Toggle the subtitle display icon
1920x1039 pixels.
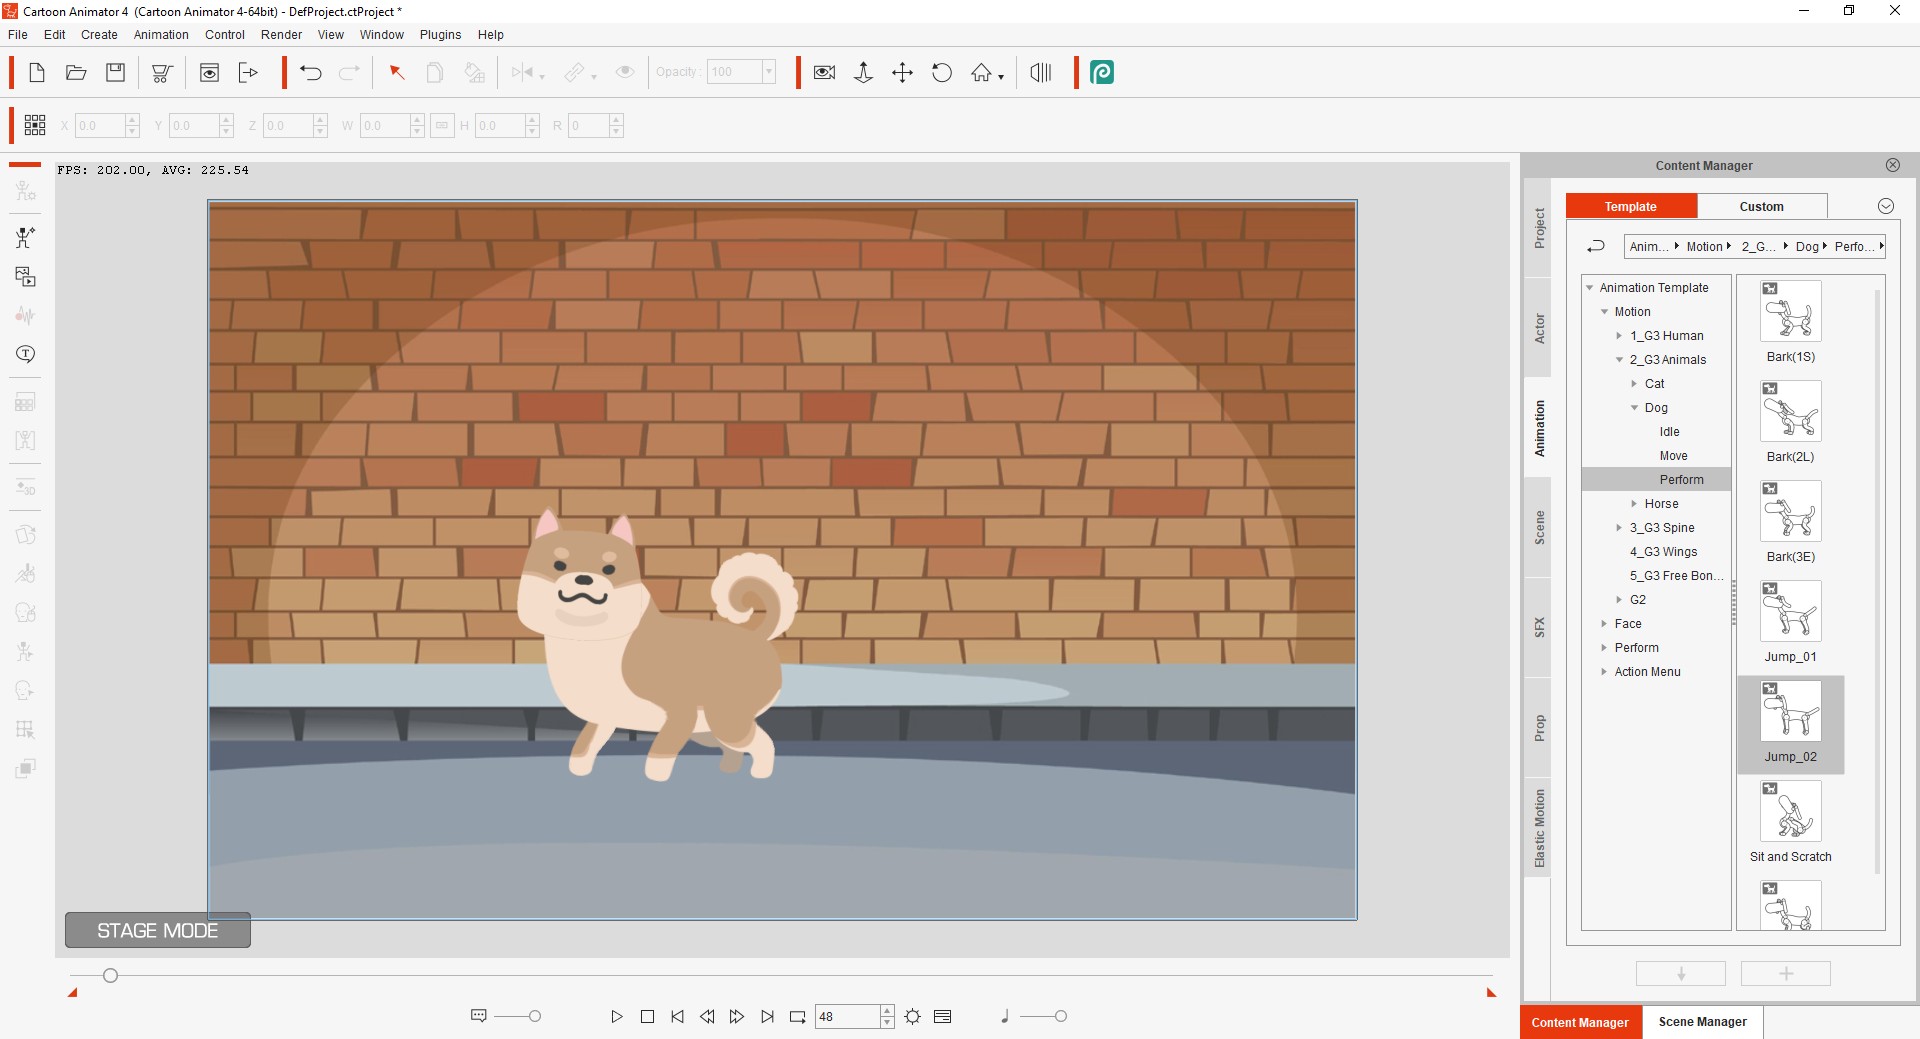coord(478,1016)
